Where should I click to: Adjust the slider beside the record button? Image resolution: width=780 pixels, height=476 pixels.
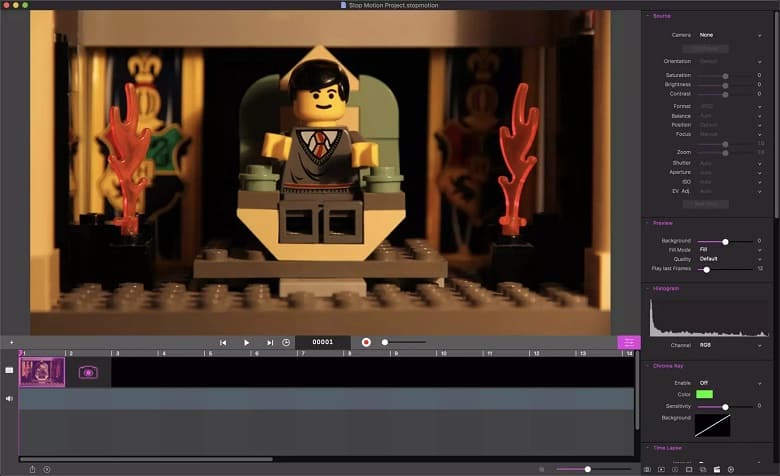(x=404, y=342)
